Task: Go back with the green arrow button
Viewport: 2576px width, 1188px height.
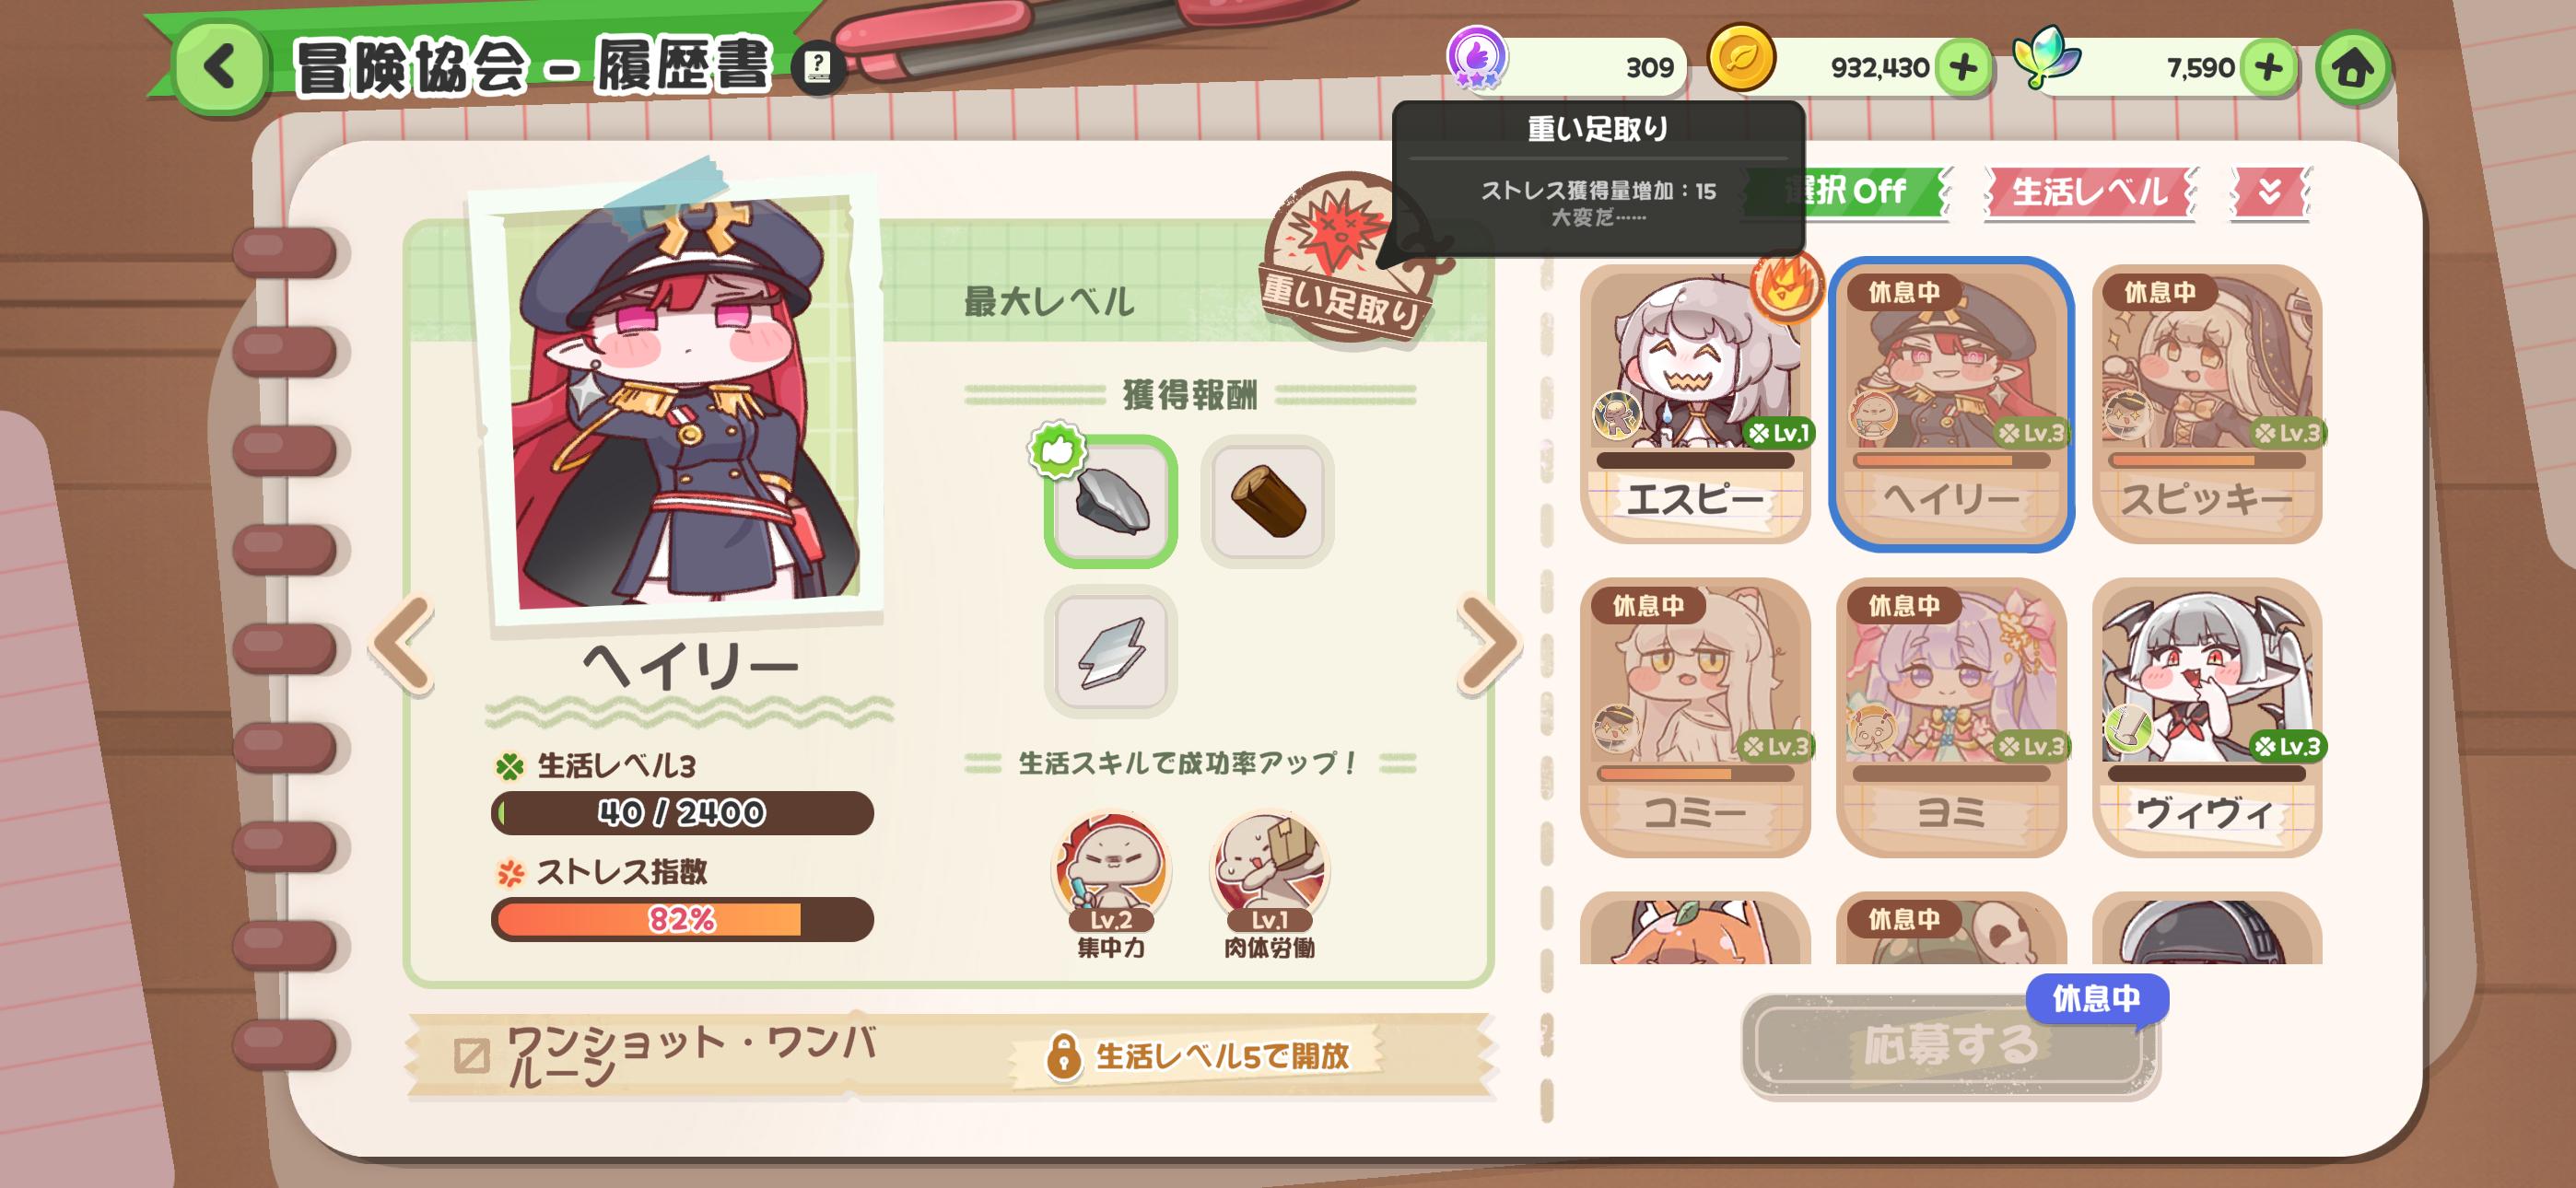Action: coord(219,68)
